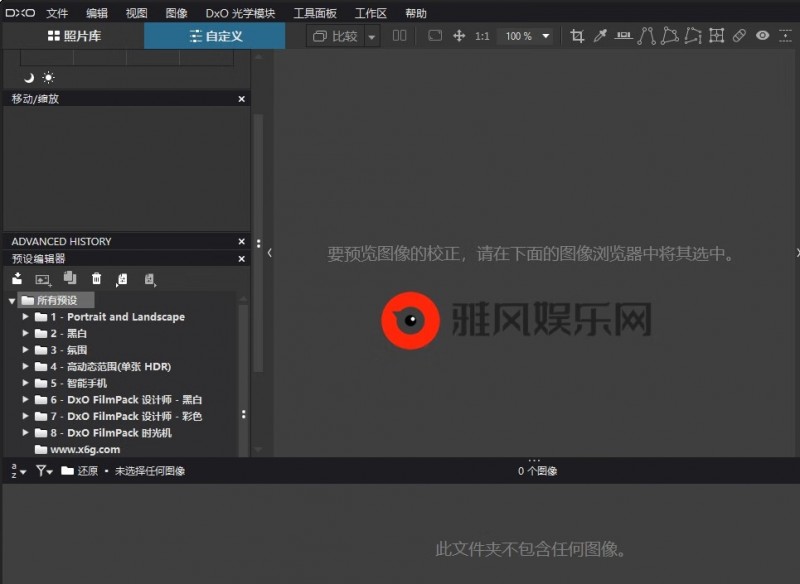
Task: Toggle the eye preview visibility icon
Action: (x=762, y=36)
